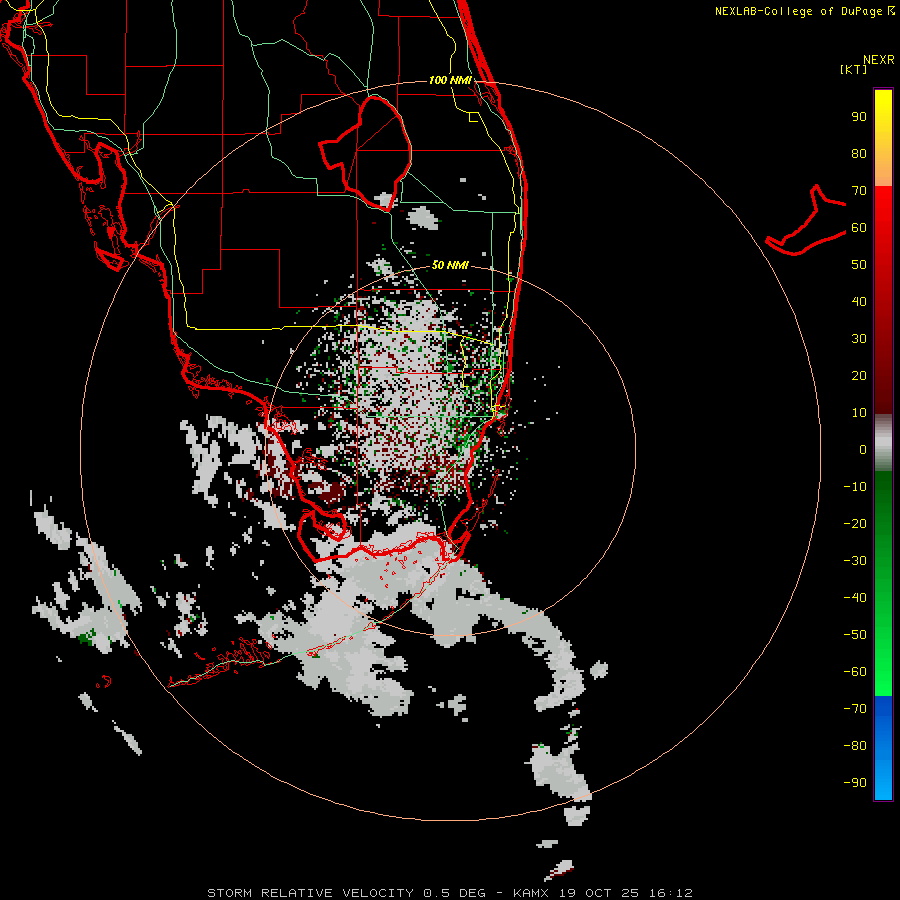Click the 20 value on the velocity scale

859,376
